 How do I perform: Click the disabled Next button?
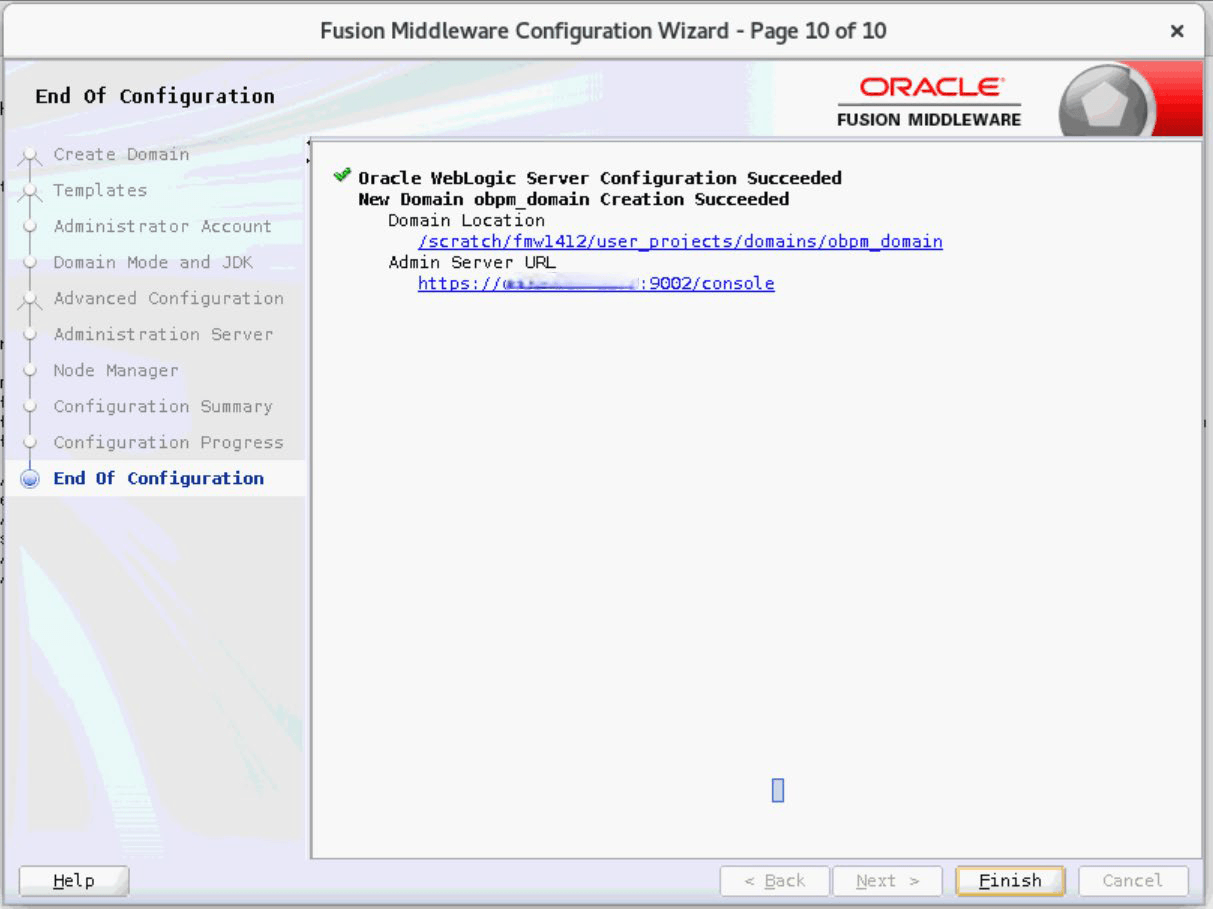click(x=887, y=881)
